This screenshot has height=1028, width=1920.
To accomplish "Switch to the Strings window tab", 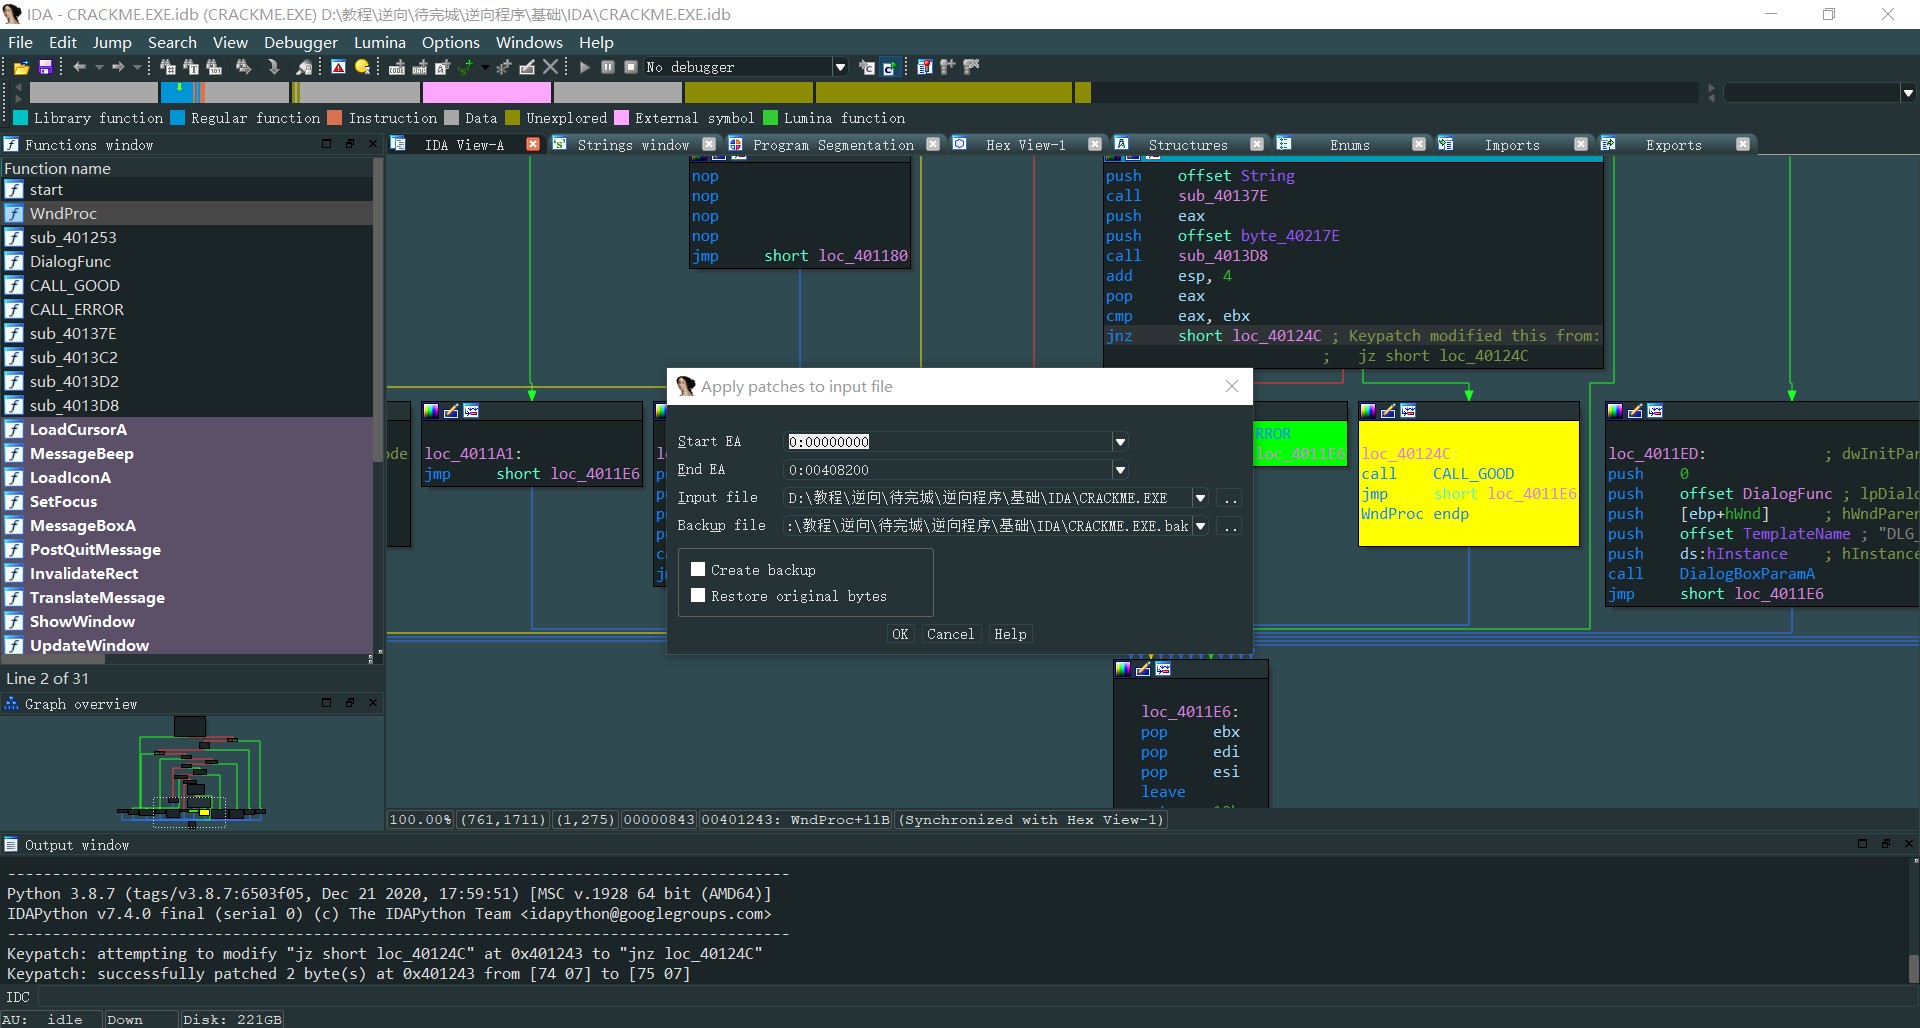I will pyautogui.click(x=632, y=145).
